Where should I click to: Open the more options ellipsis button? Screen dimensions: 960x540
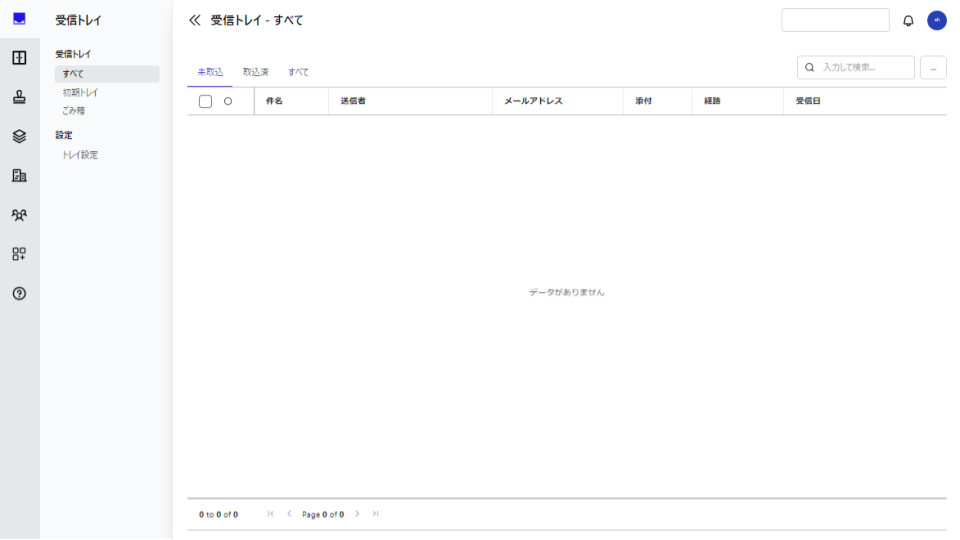[x=933, y=67]
